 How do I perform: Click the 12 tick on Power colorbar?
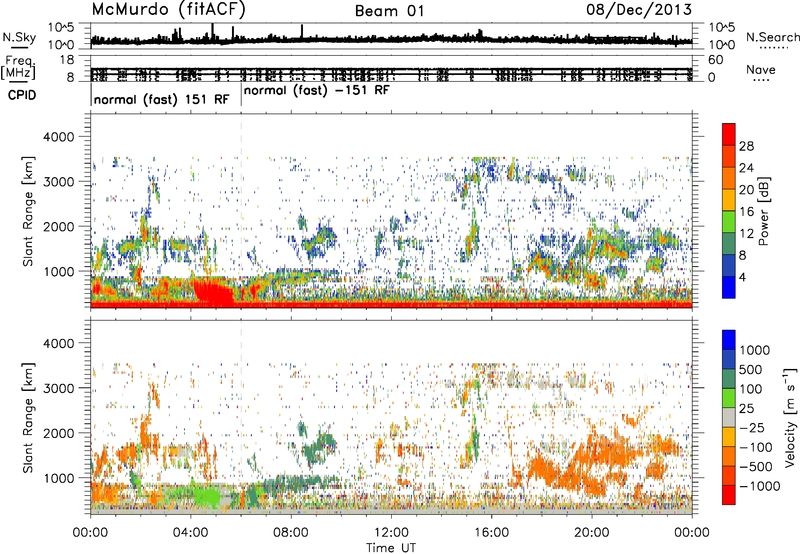tap(746, 234)
